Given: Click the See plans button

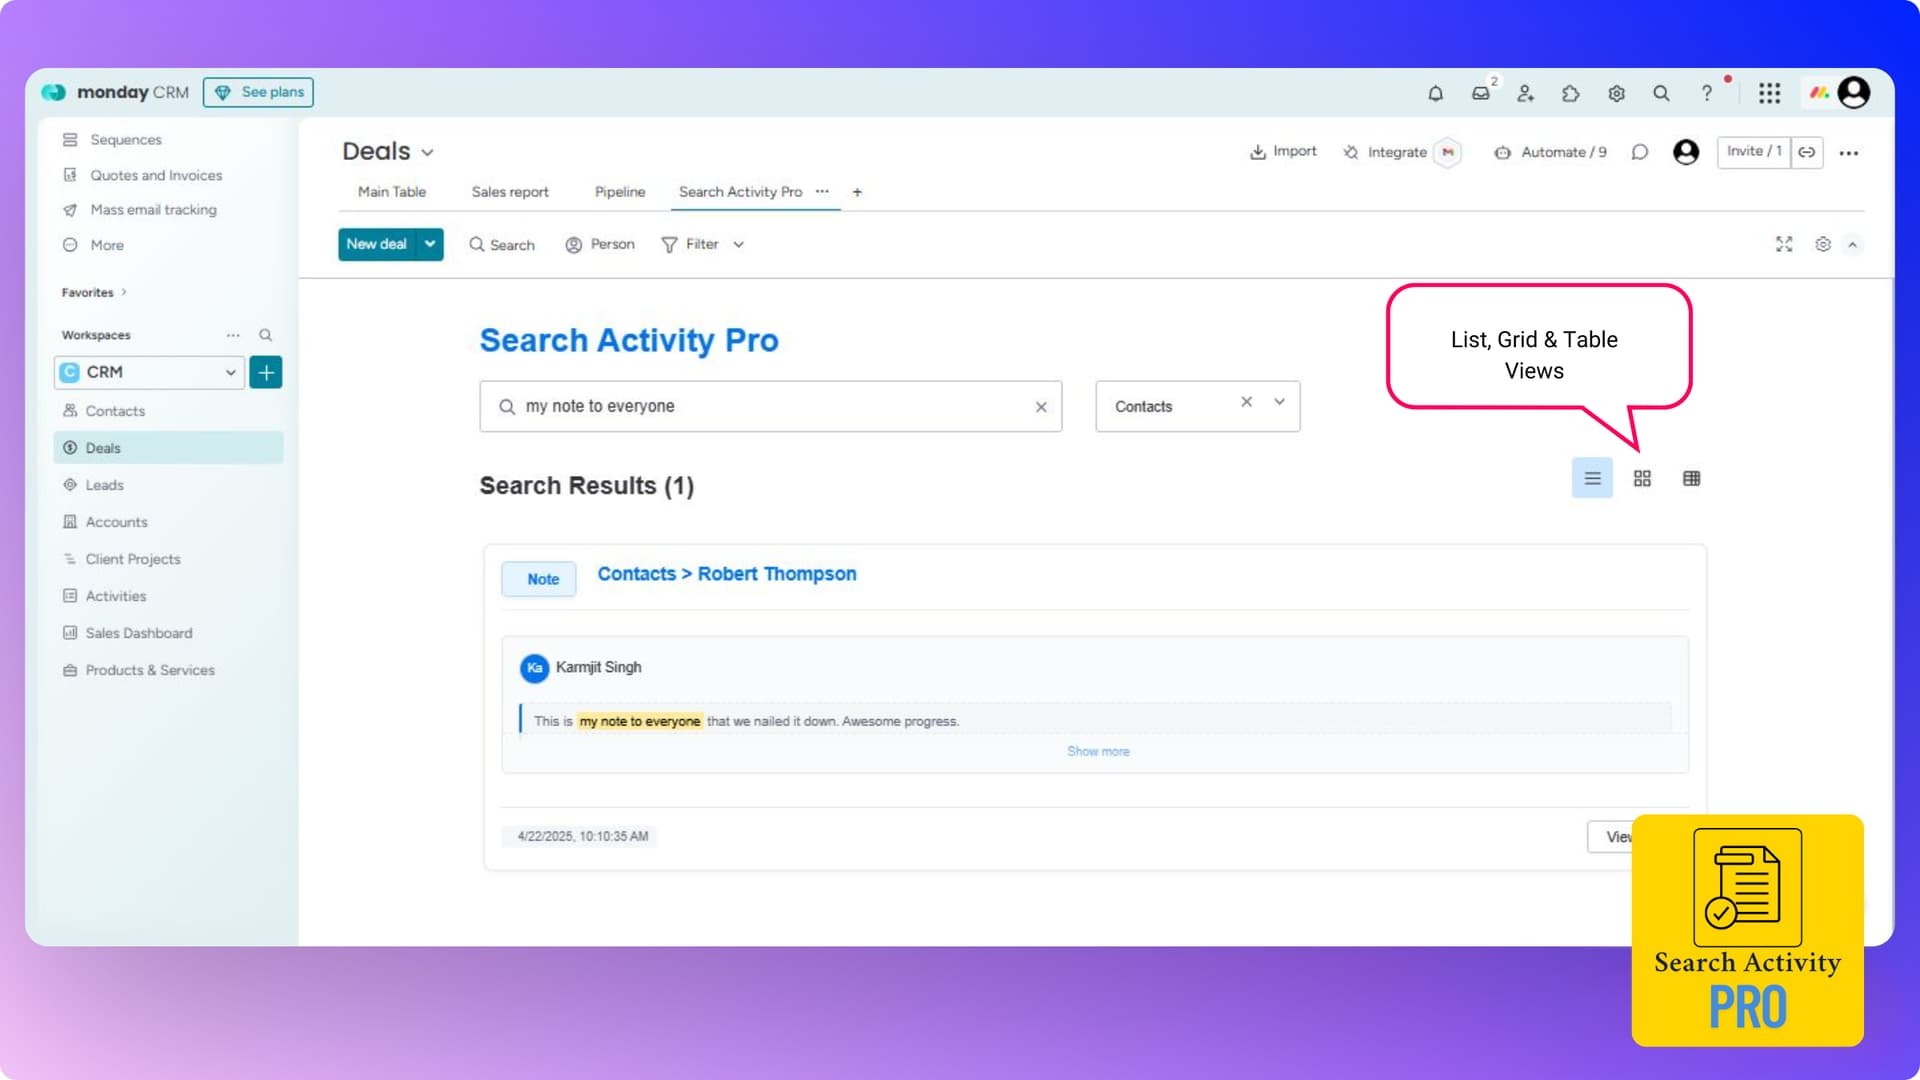Looking at the screenshot, I should (x=258, y=92).
